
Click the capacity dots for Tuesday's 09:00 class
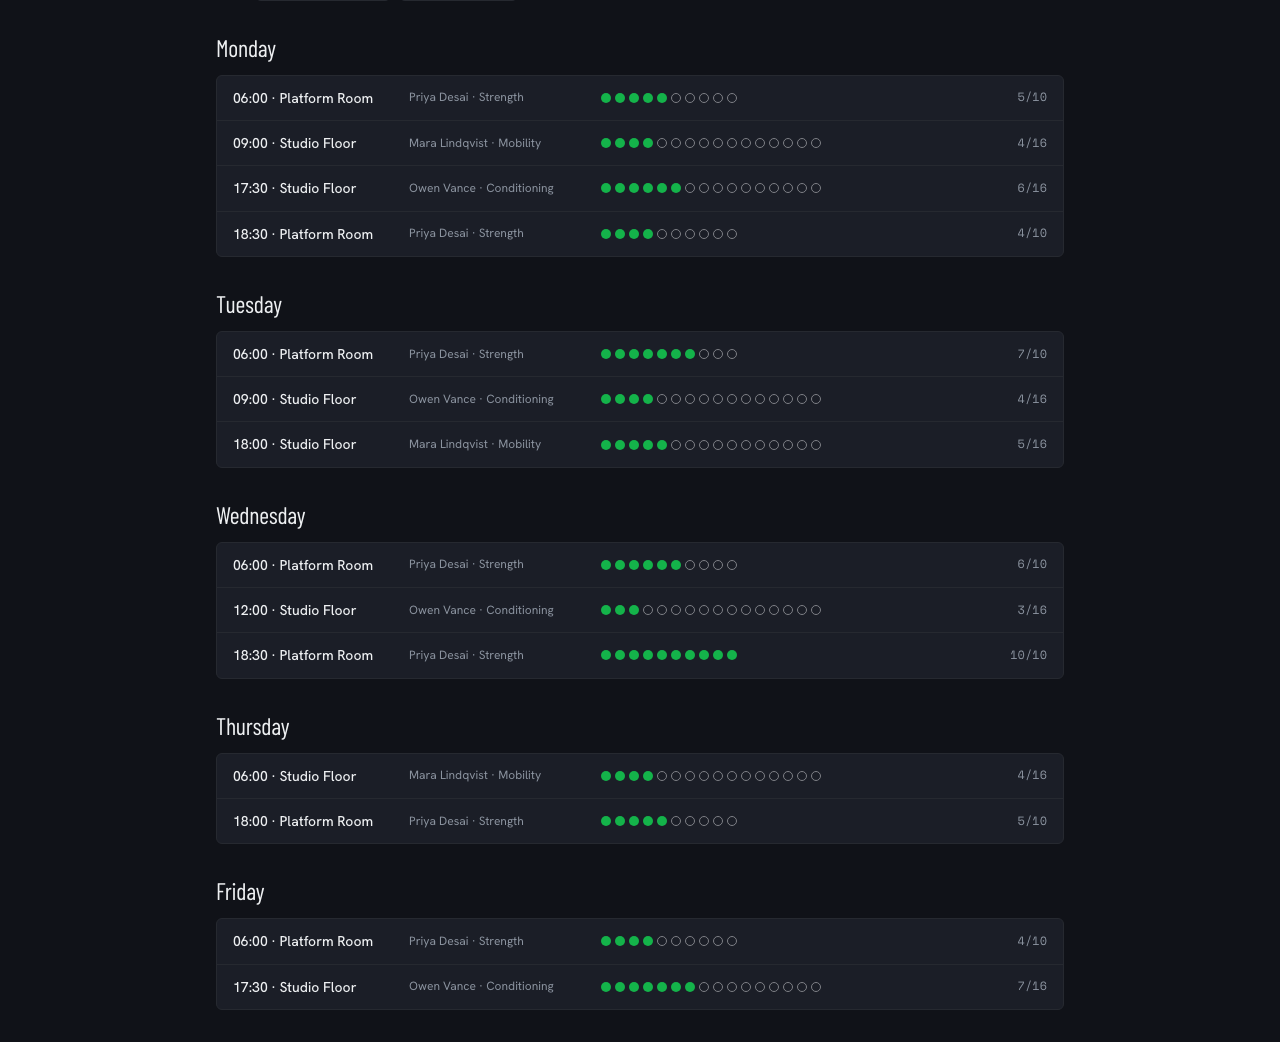711,399
